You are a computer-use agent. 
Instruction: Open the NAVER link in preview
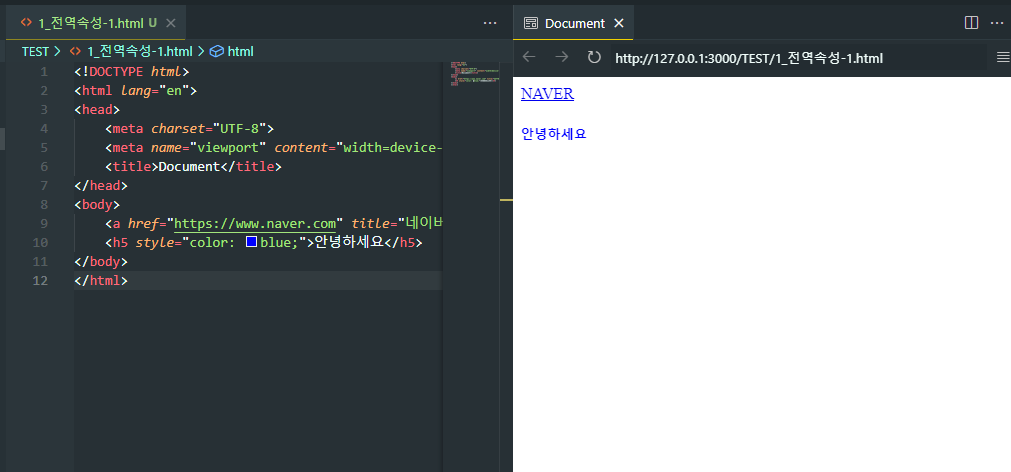[x=547, y=93]
